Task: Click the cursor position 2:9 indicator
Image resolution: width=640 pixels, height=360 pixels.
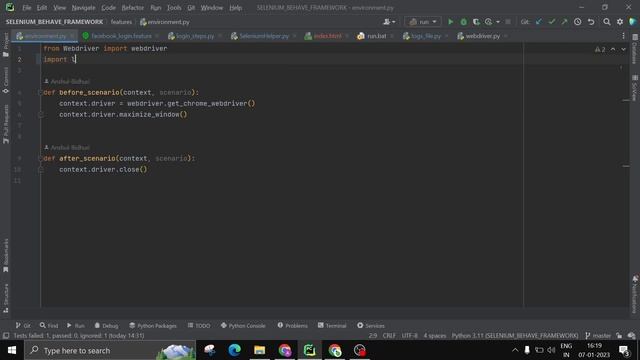Action: 373,336
